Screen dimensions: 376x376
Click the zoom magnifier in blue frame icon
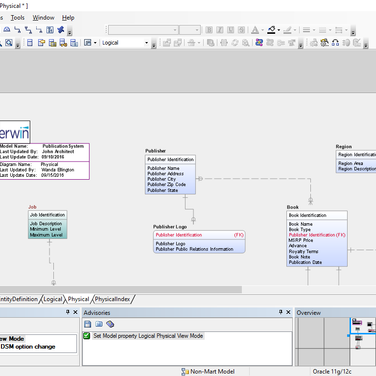pos(9,43)
